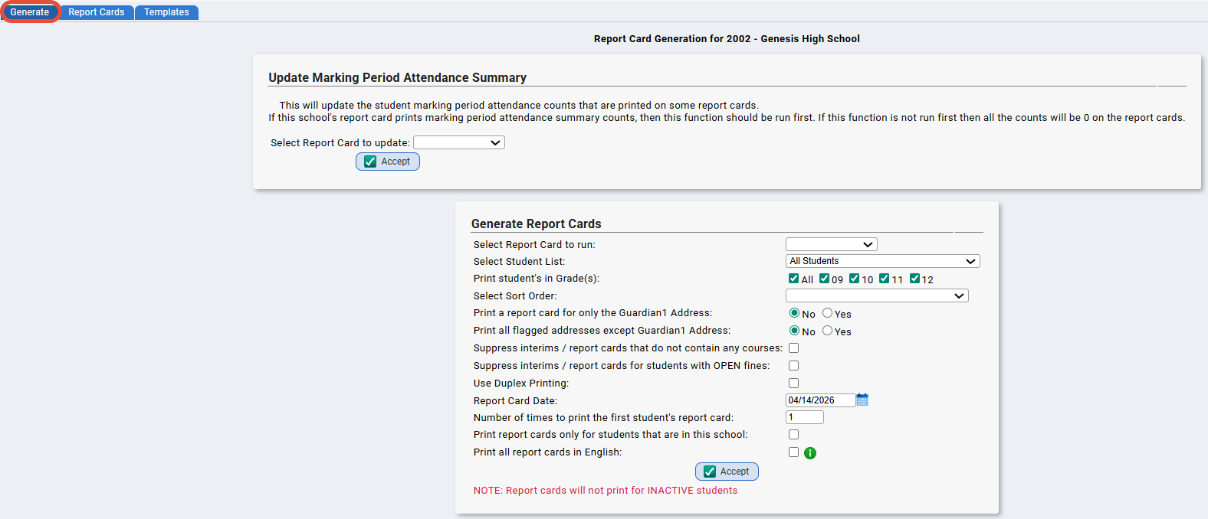Click the Report Card Generation for 2002 title
The image size is (1208, 519).
[727, 39]
